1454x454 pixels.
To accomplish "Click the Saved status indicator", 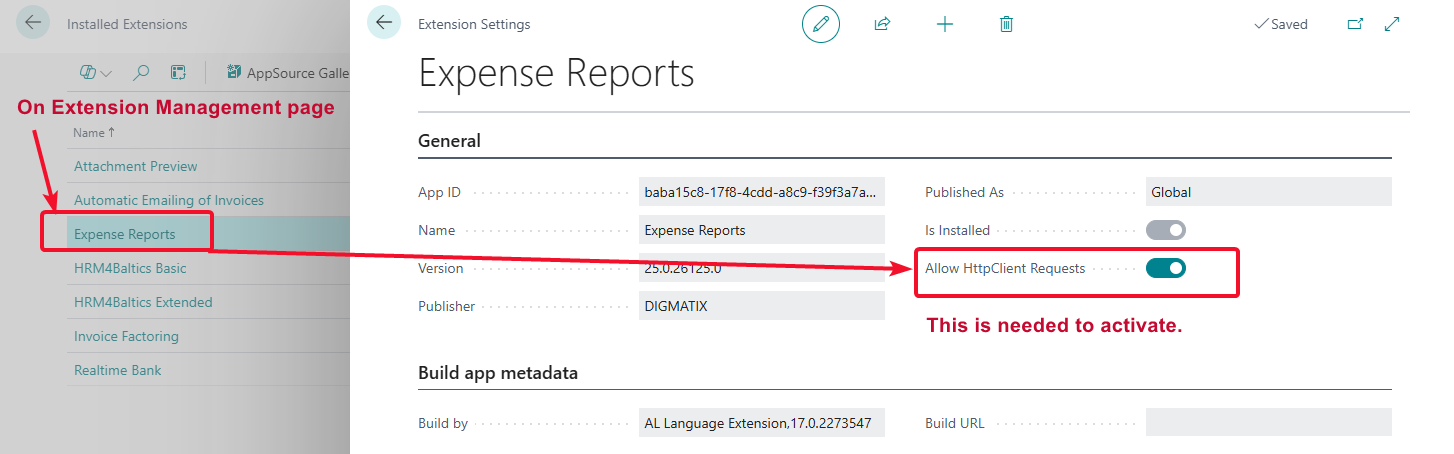I will [1281, 24].
